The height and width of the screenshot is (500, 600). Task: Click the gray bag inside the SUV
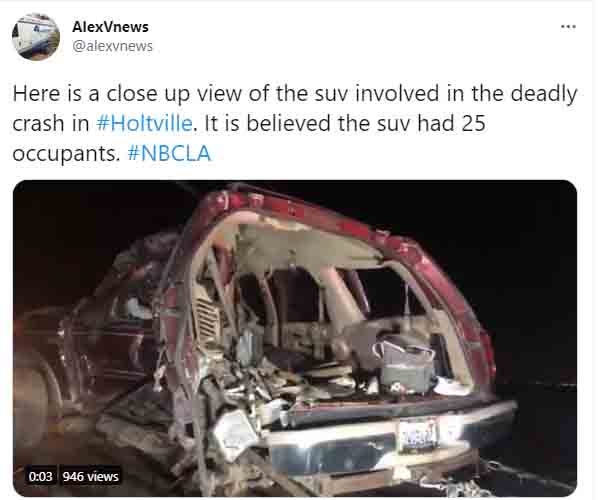pos(405,363)
